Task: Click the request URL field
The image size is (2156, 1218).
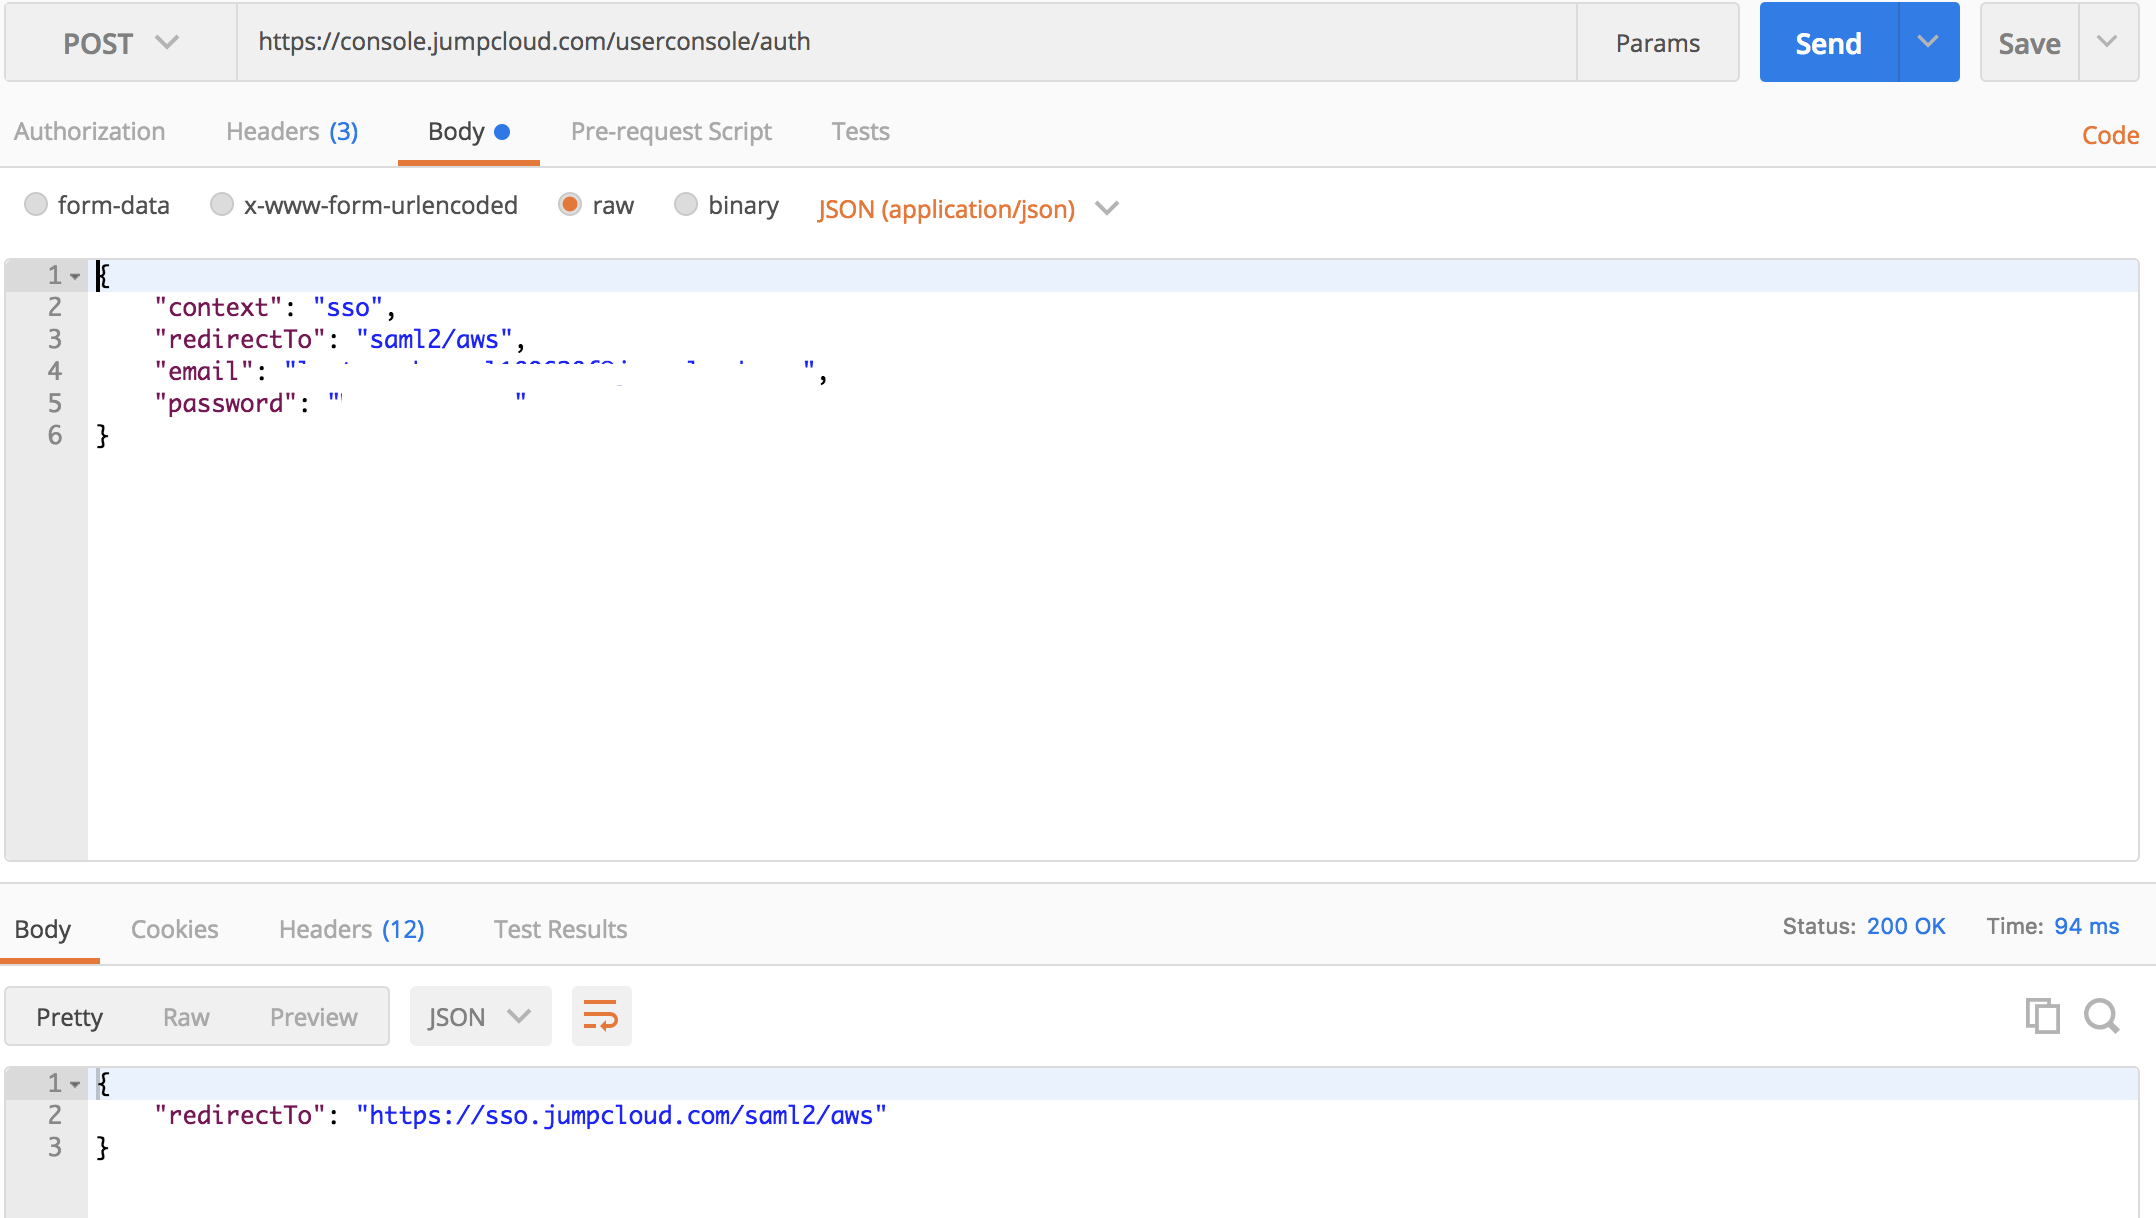Action: pos(900,42)
